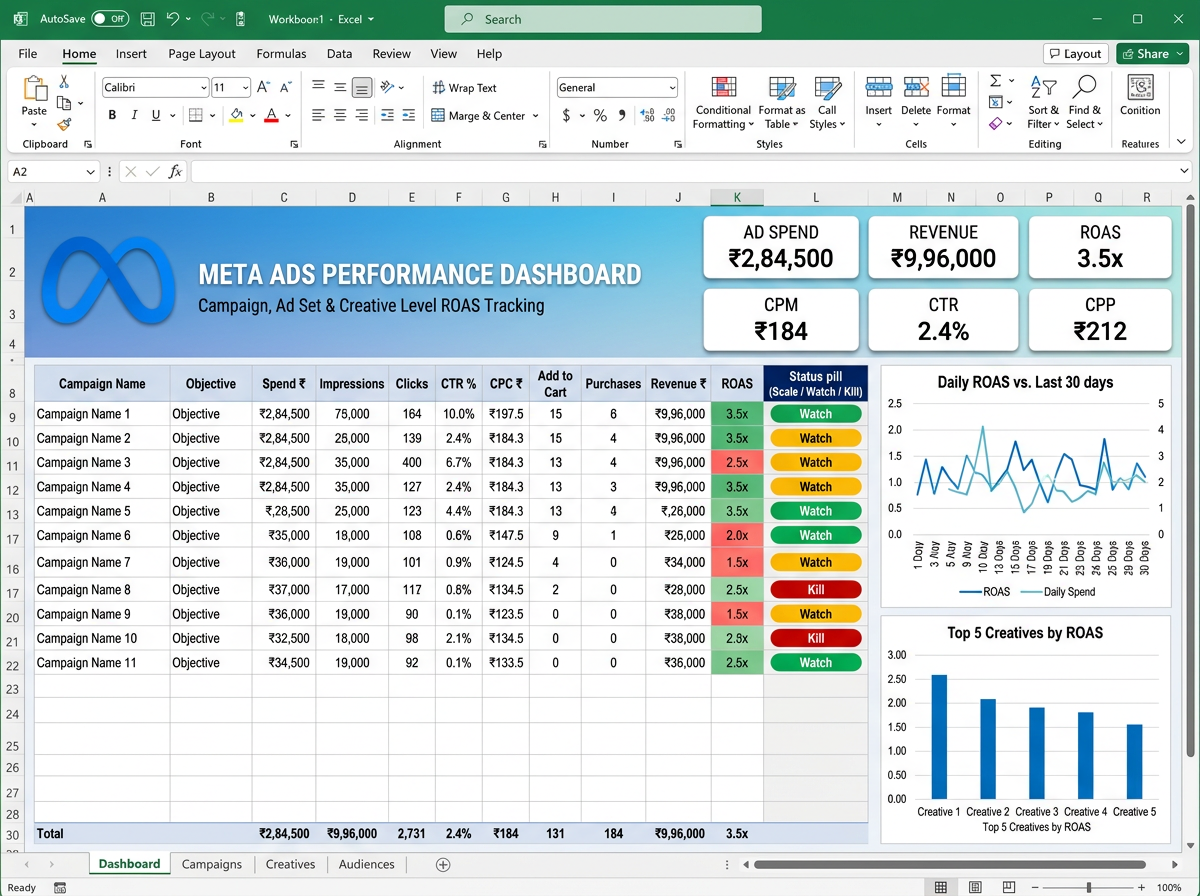Open the Find & Select dropdown
This screenshot has height=896, width=1200.
(1084, 103)
